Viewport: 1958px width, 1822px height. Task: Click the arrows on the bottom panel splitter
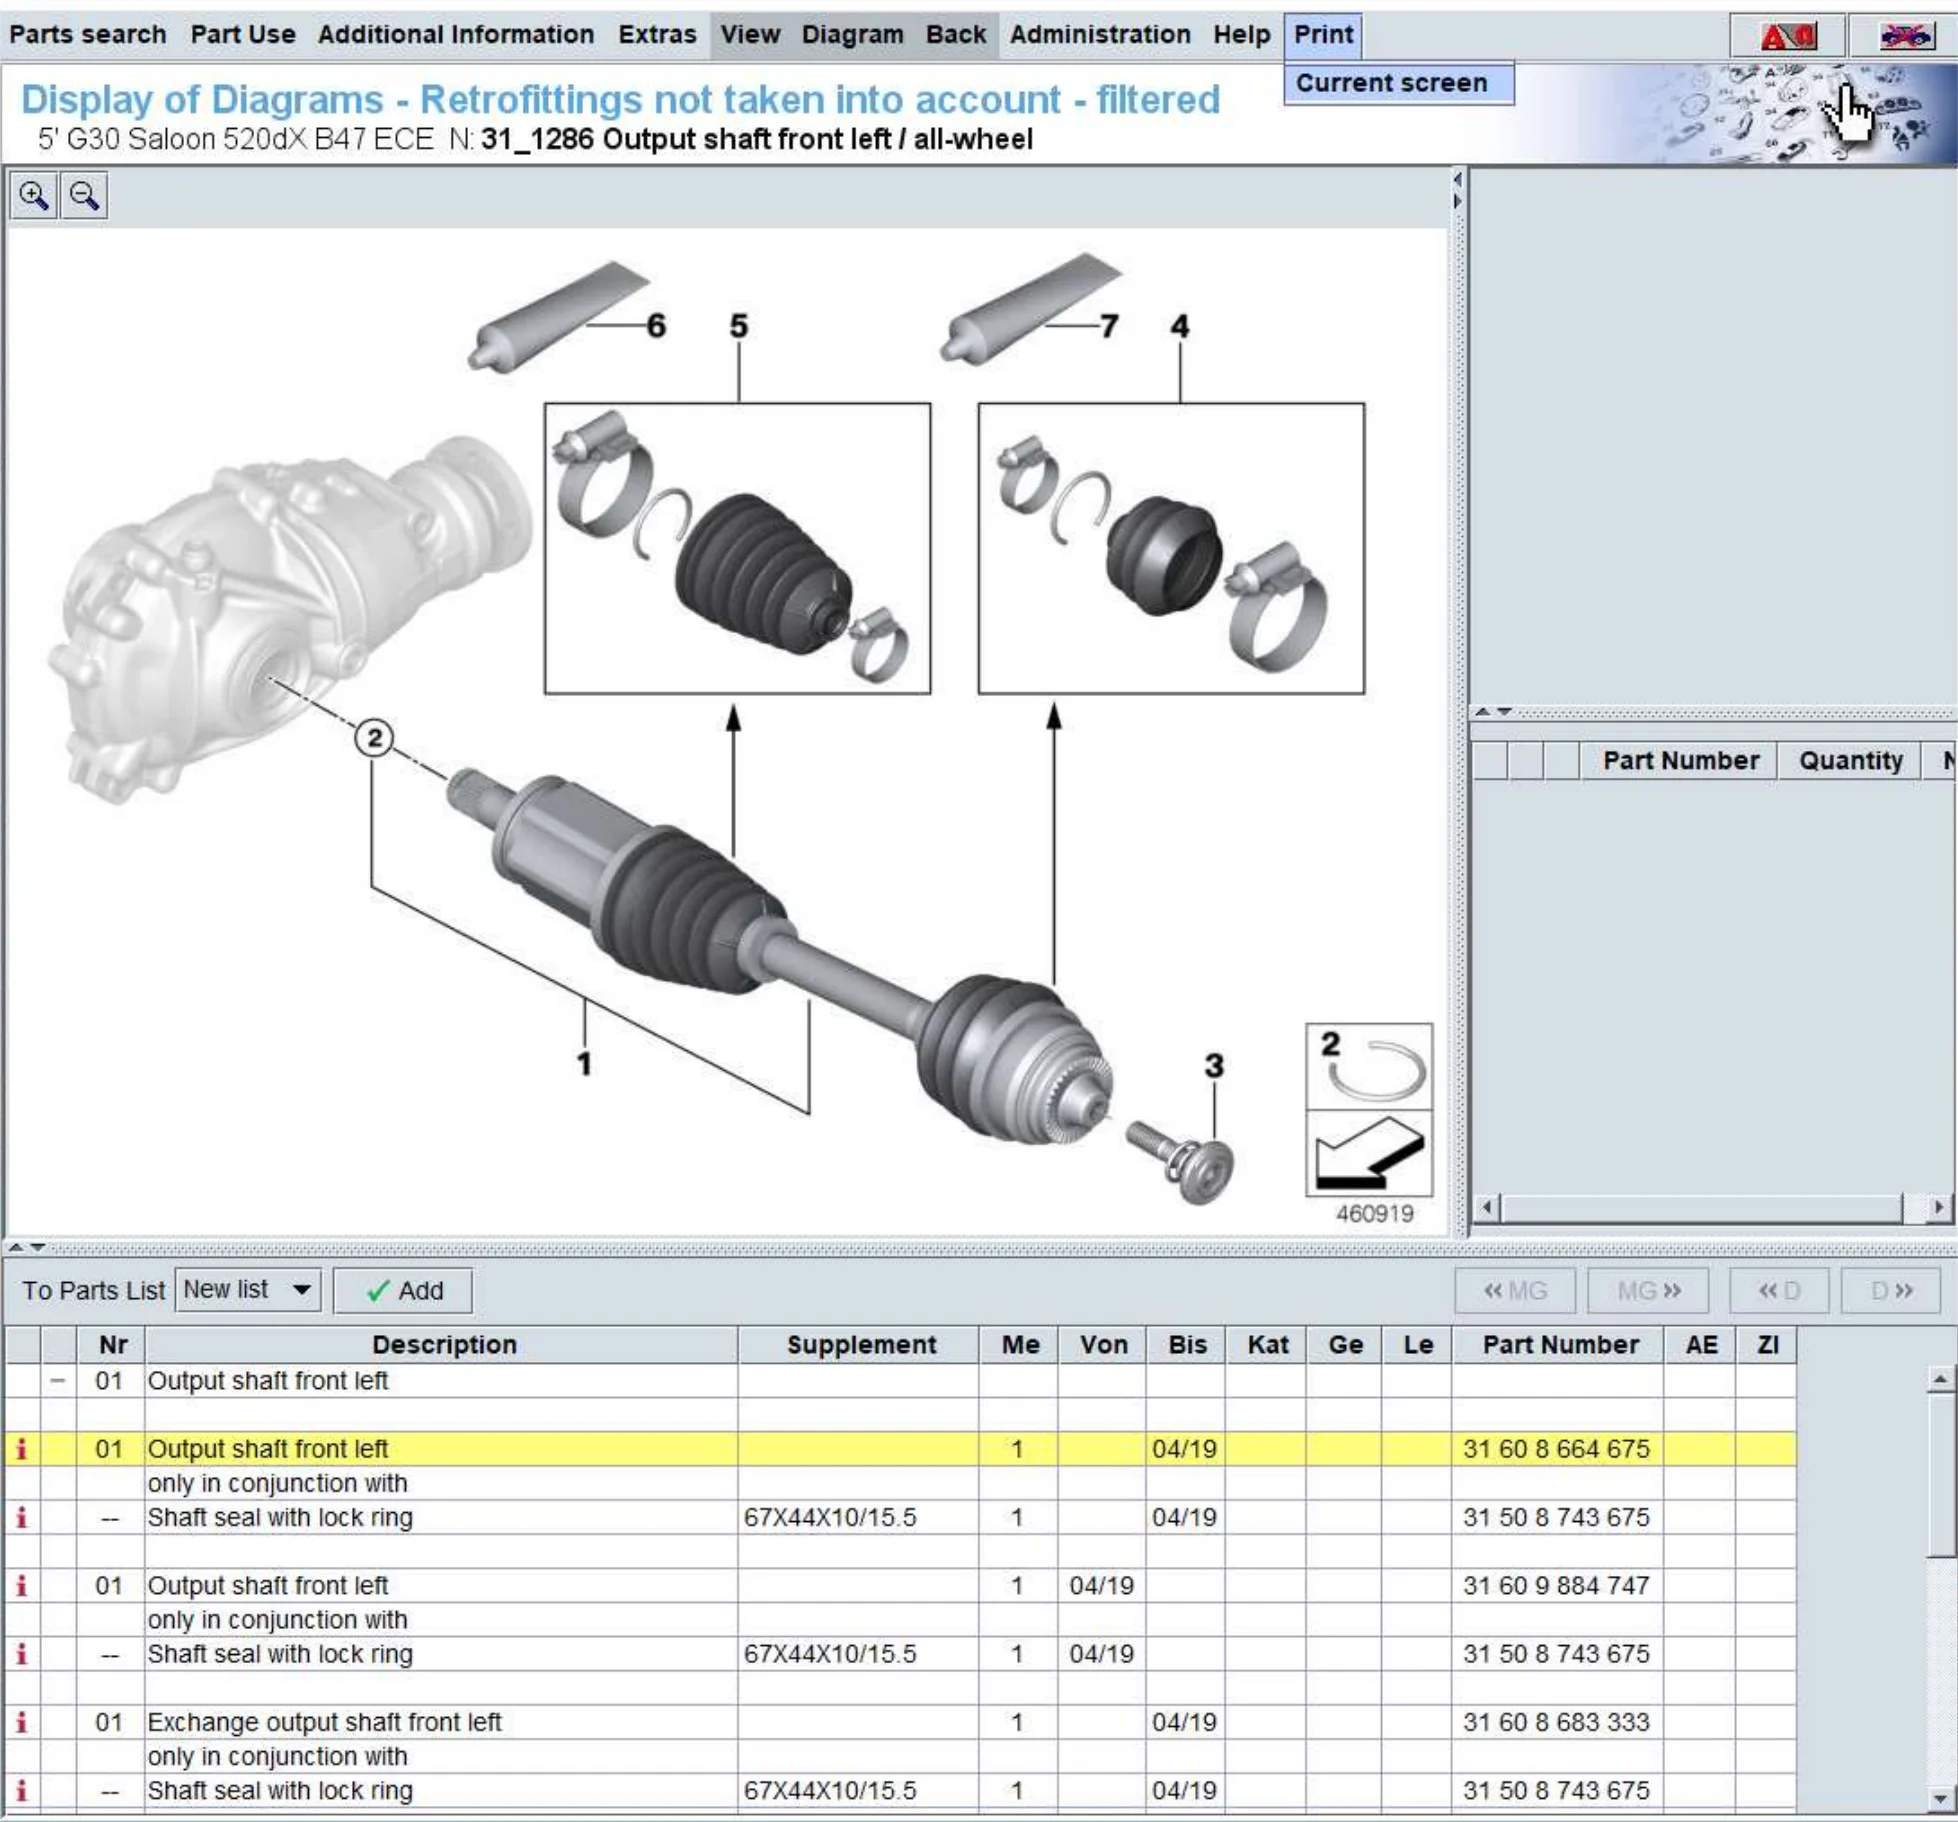tap(27, 1247)
